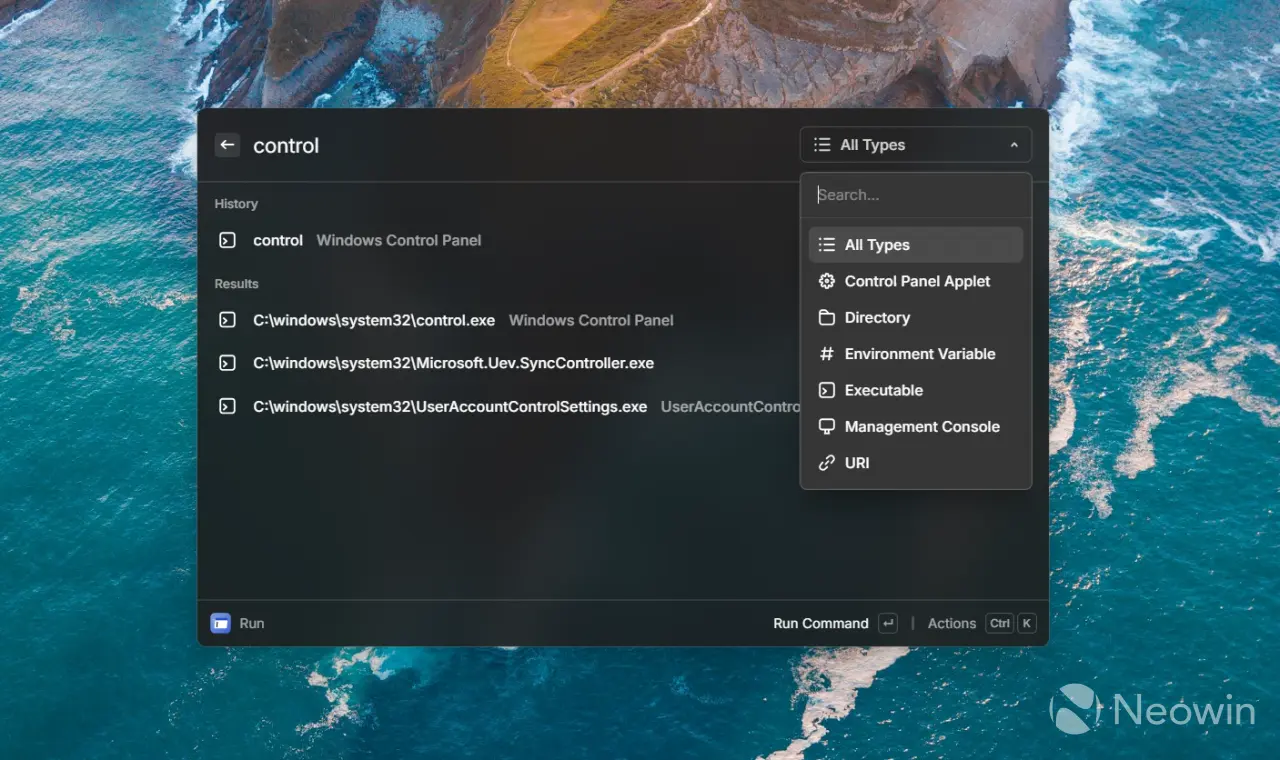This screenshot has height=760, width=1280.
Task: Select the URI filter option
Action: [915, 463]
